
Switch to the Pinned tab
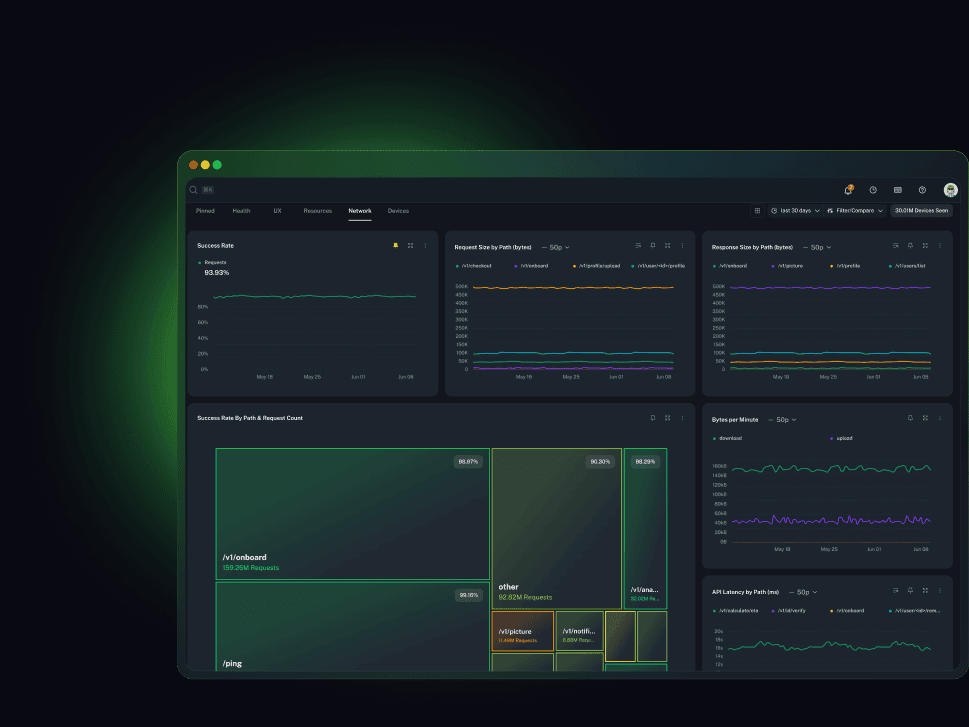[x=205, y=211]
